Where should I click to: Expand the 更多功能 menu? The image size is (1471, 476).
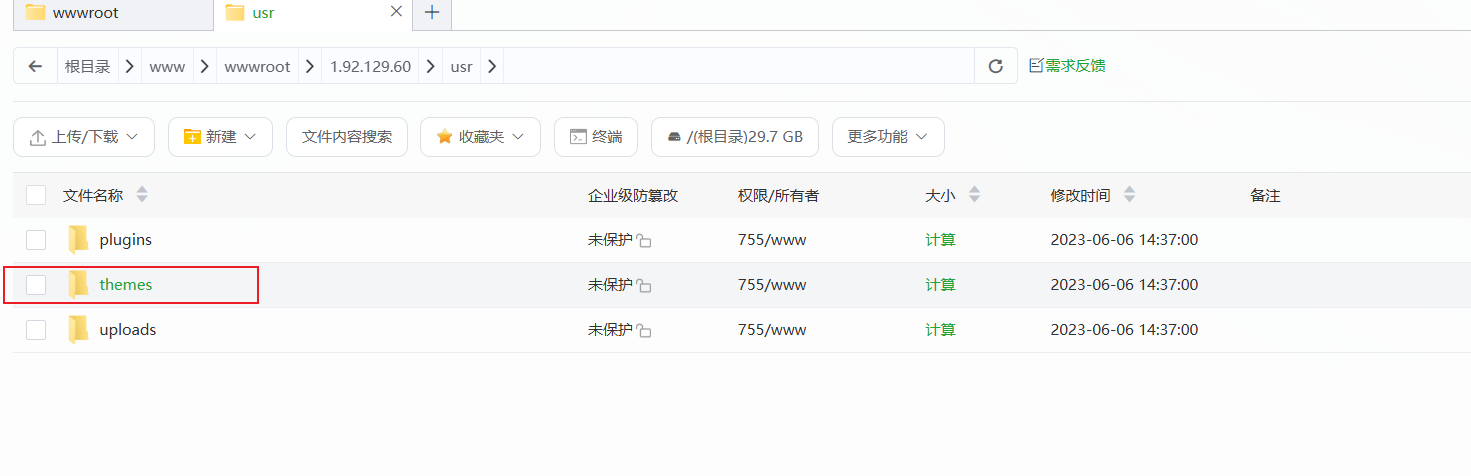[888, 137]
